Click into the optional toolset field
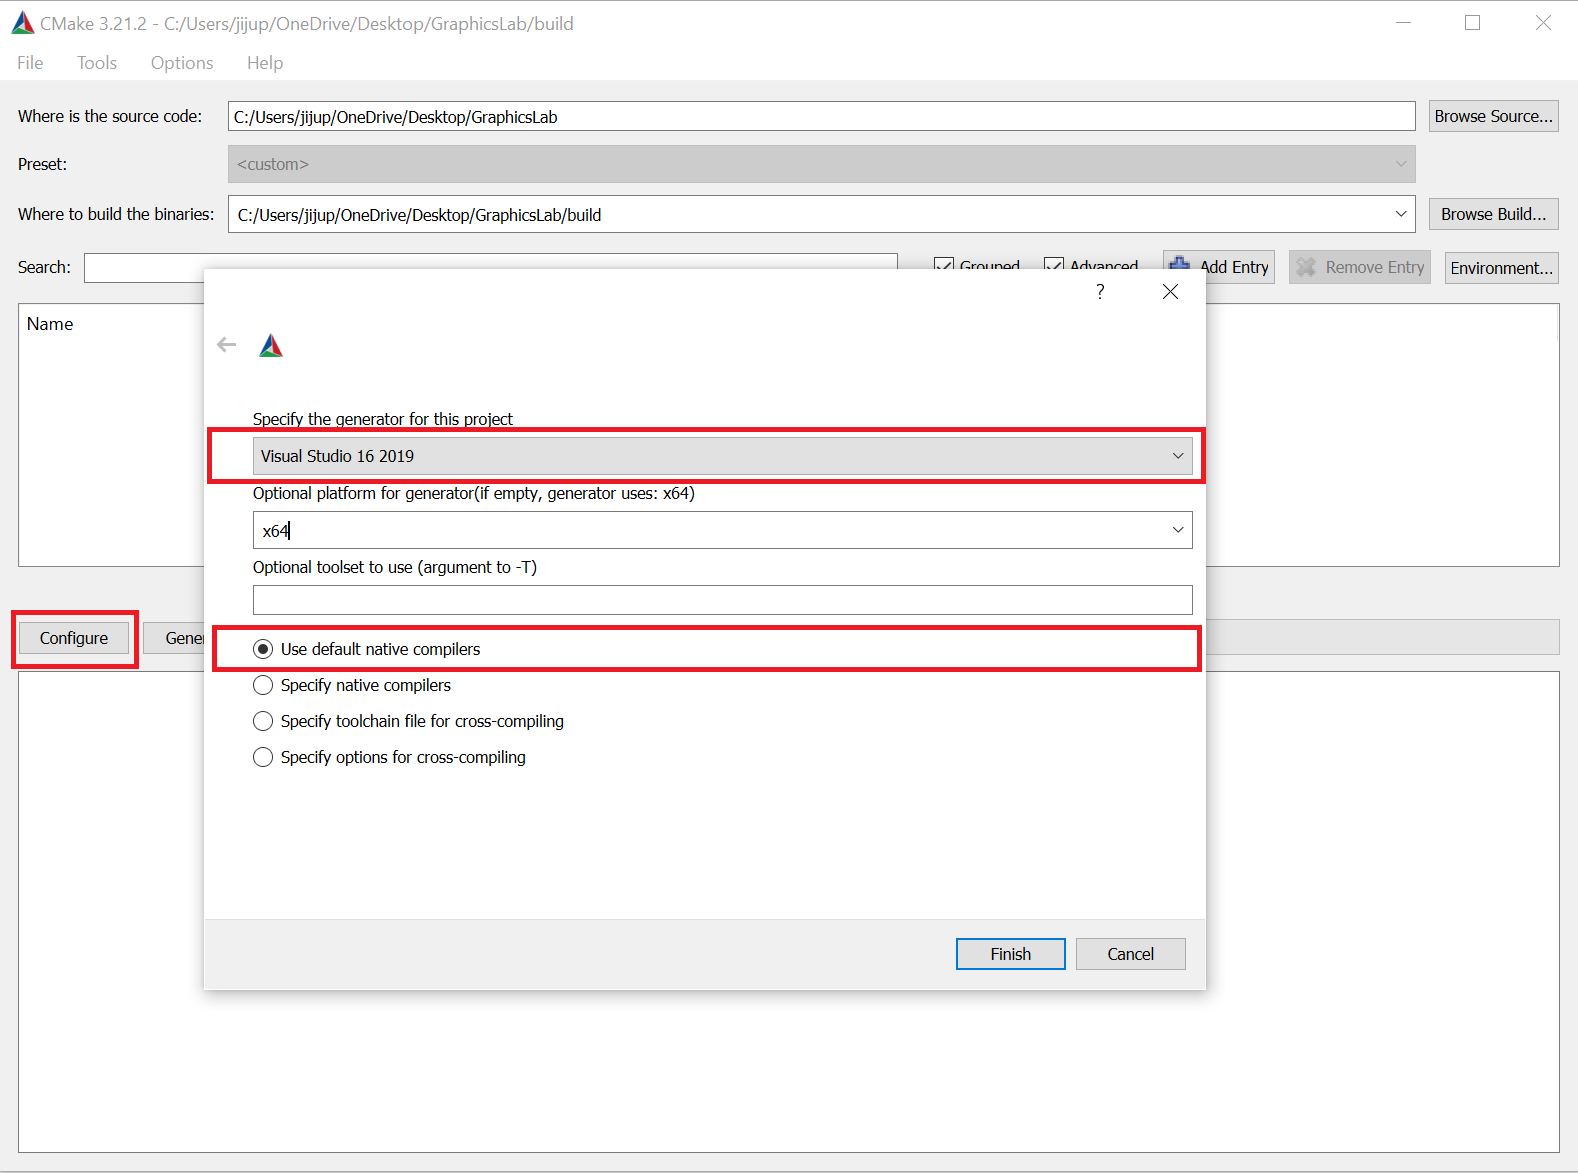This screenshot has width=1578, height=1173. 722,600
